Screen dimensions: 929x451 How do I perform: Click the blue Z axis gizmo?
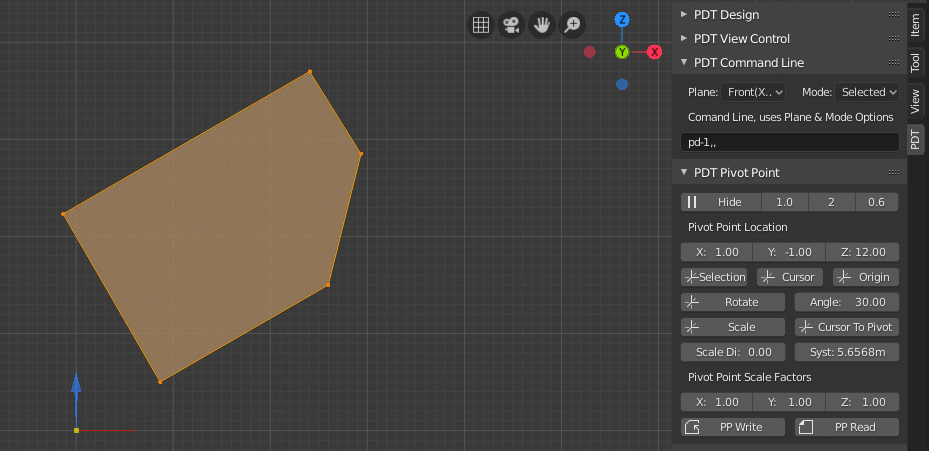coord(622,20)
